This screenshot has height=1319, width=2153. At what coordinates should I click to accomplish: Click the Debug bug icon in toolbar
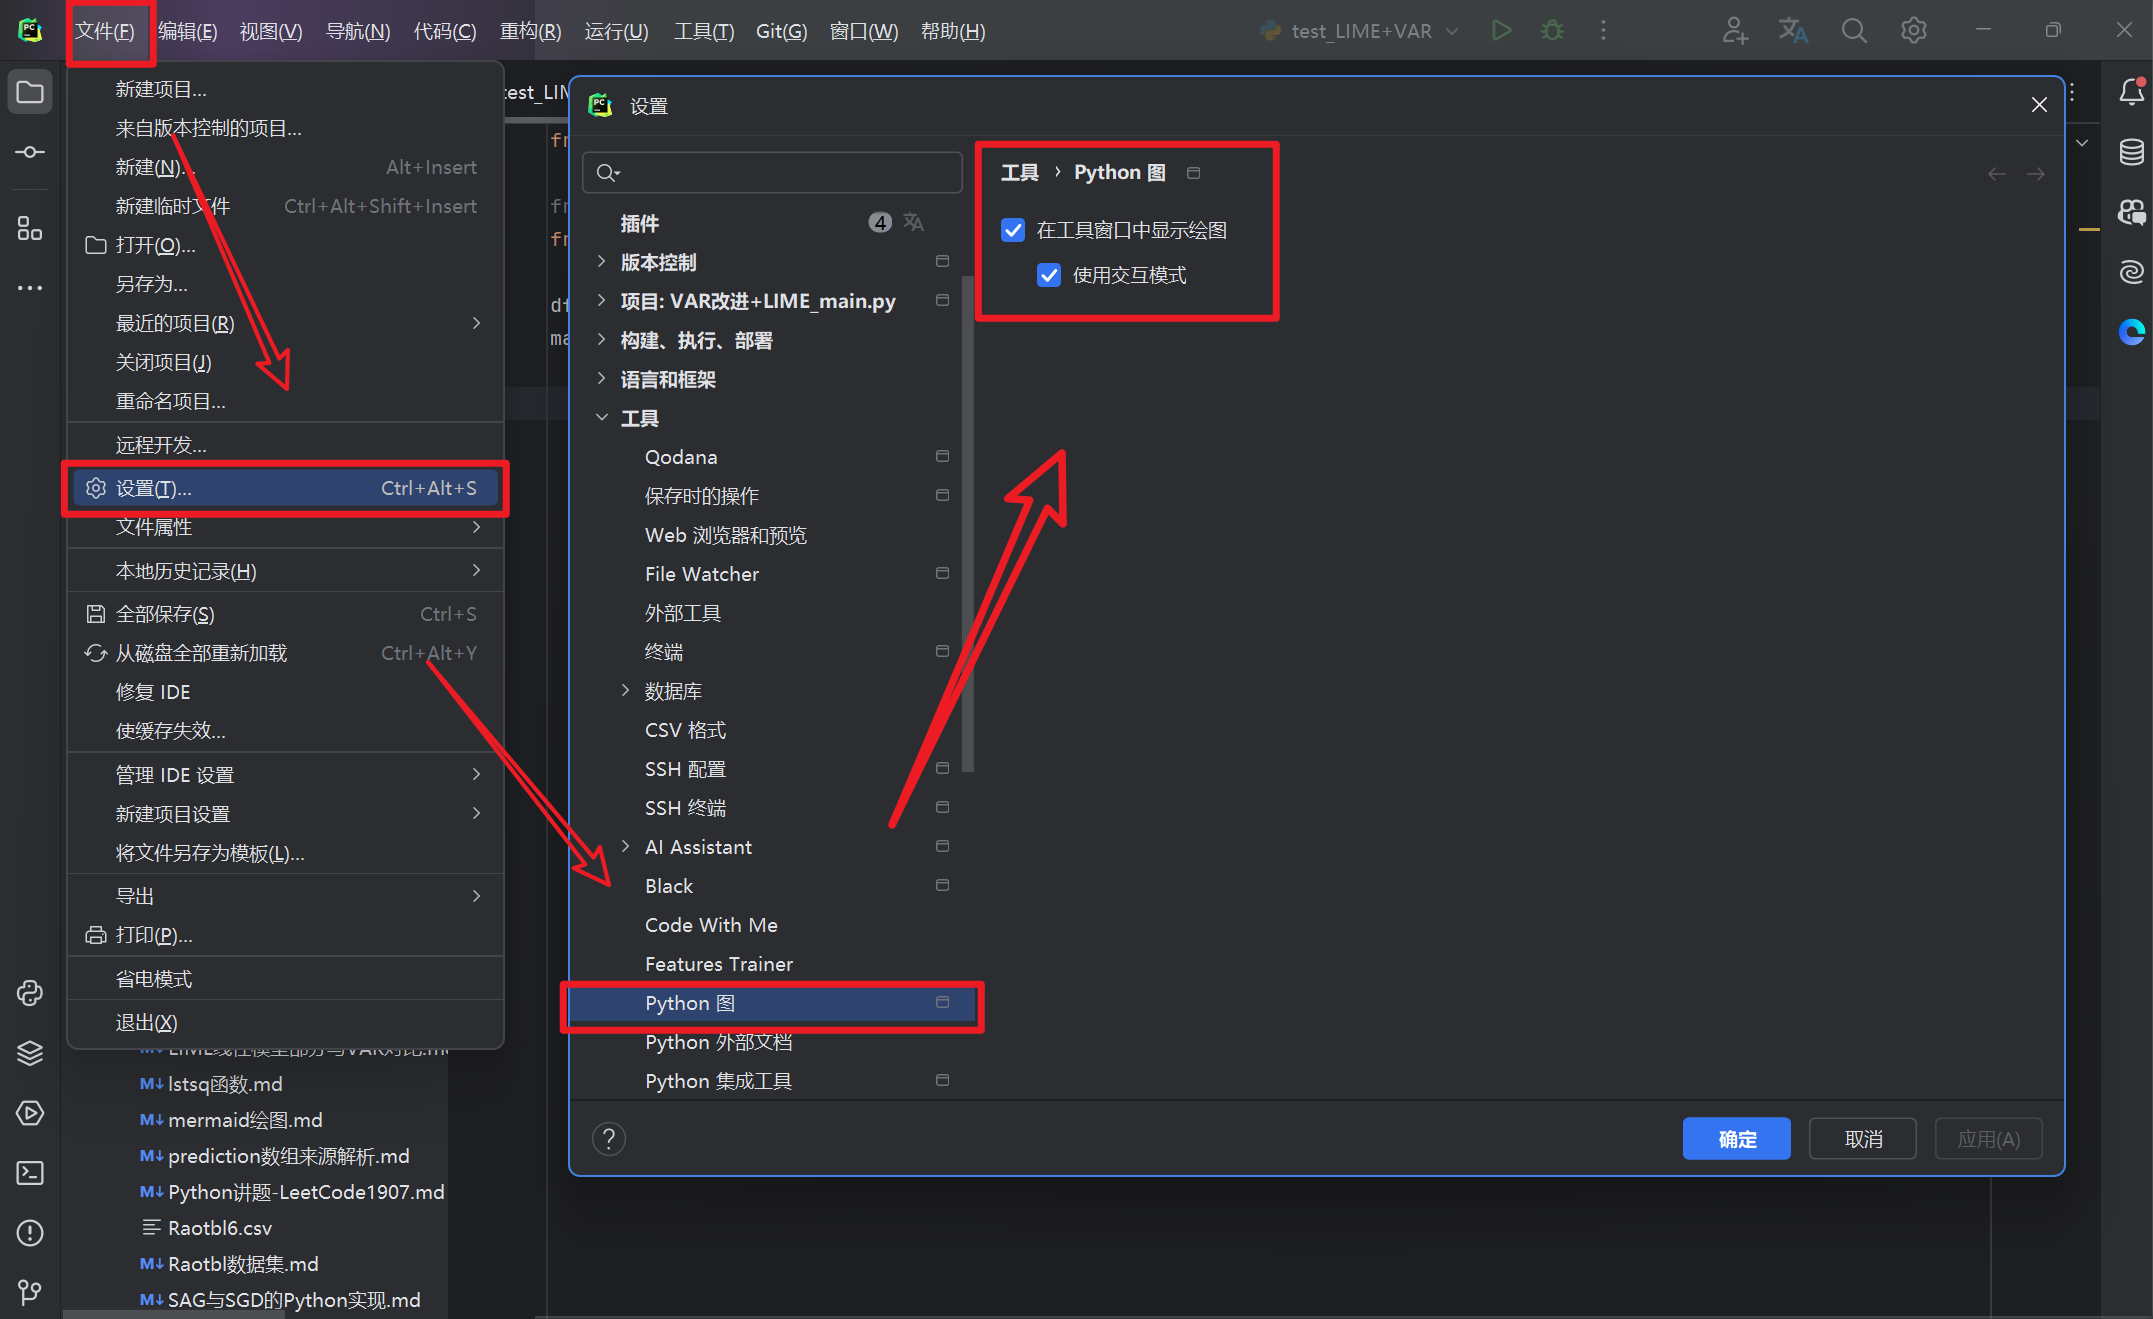1552,30
